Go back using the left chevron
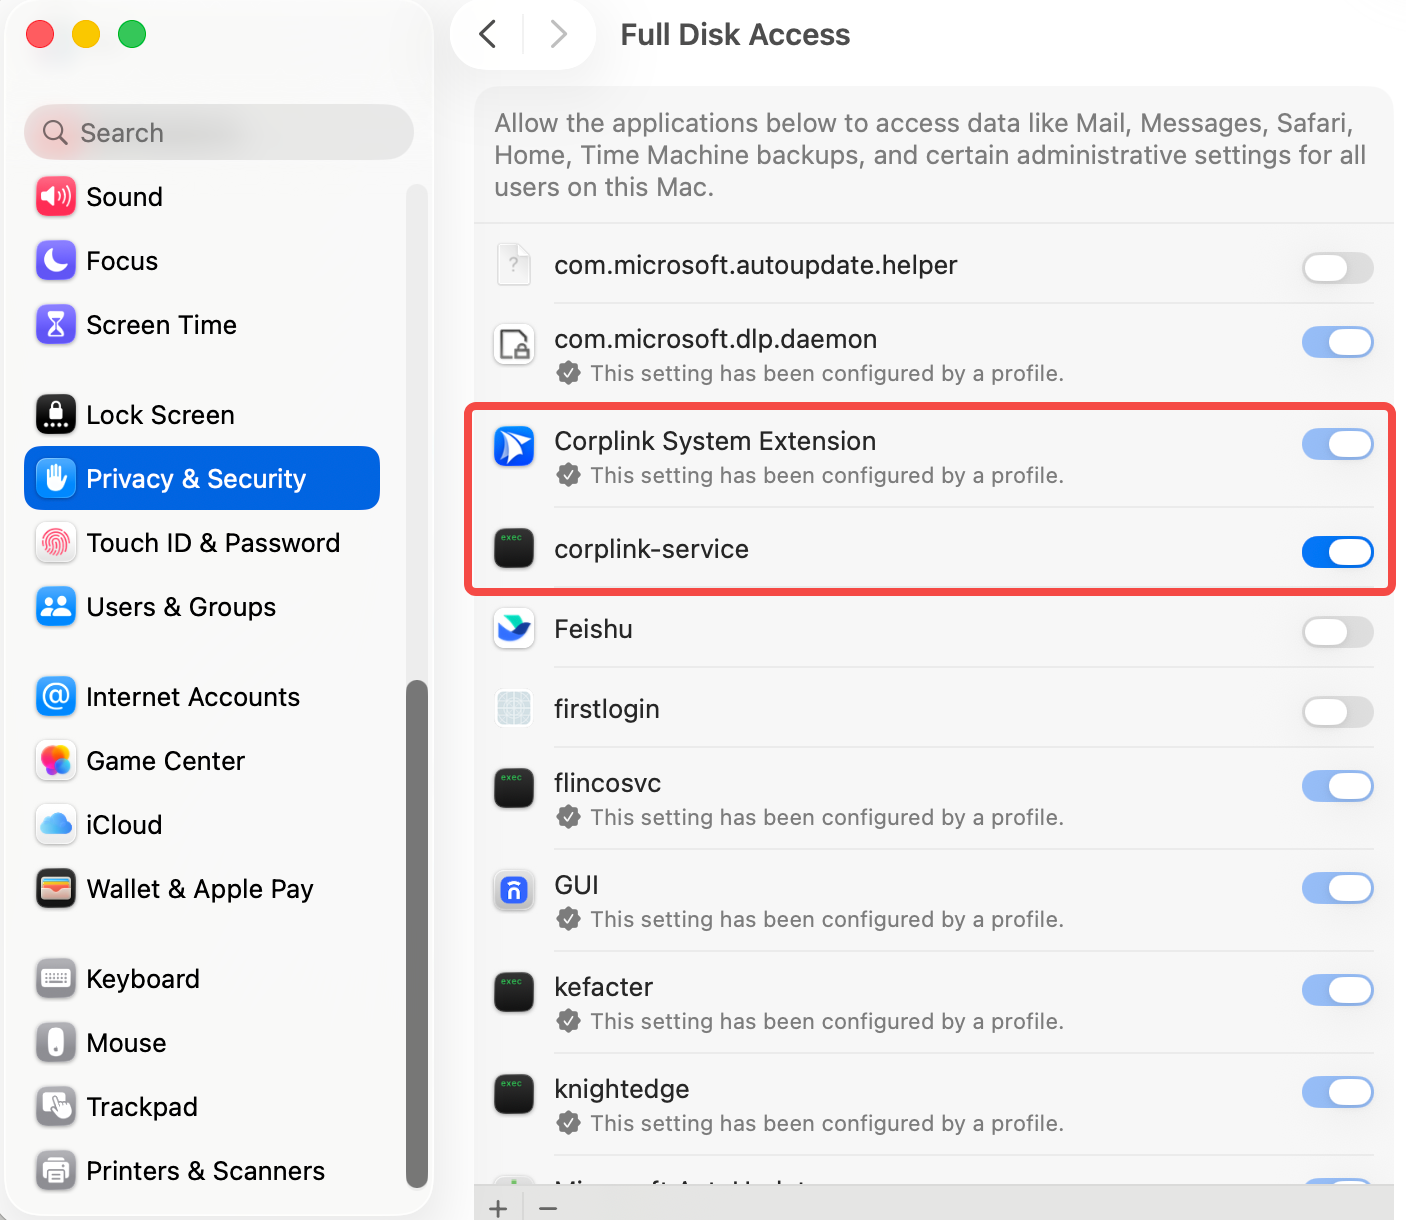 tap(488, 35)
